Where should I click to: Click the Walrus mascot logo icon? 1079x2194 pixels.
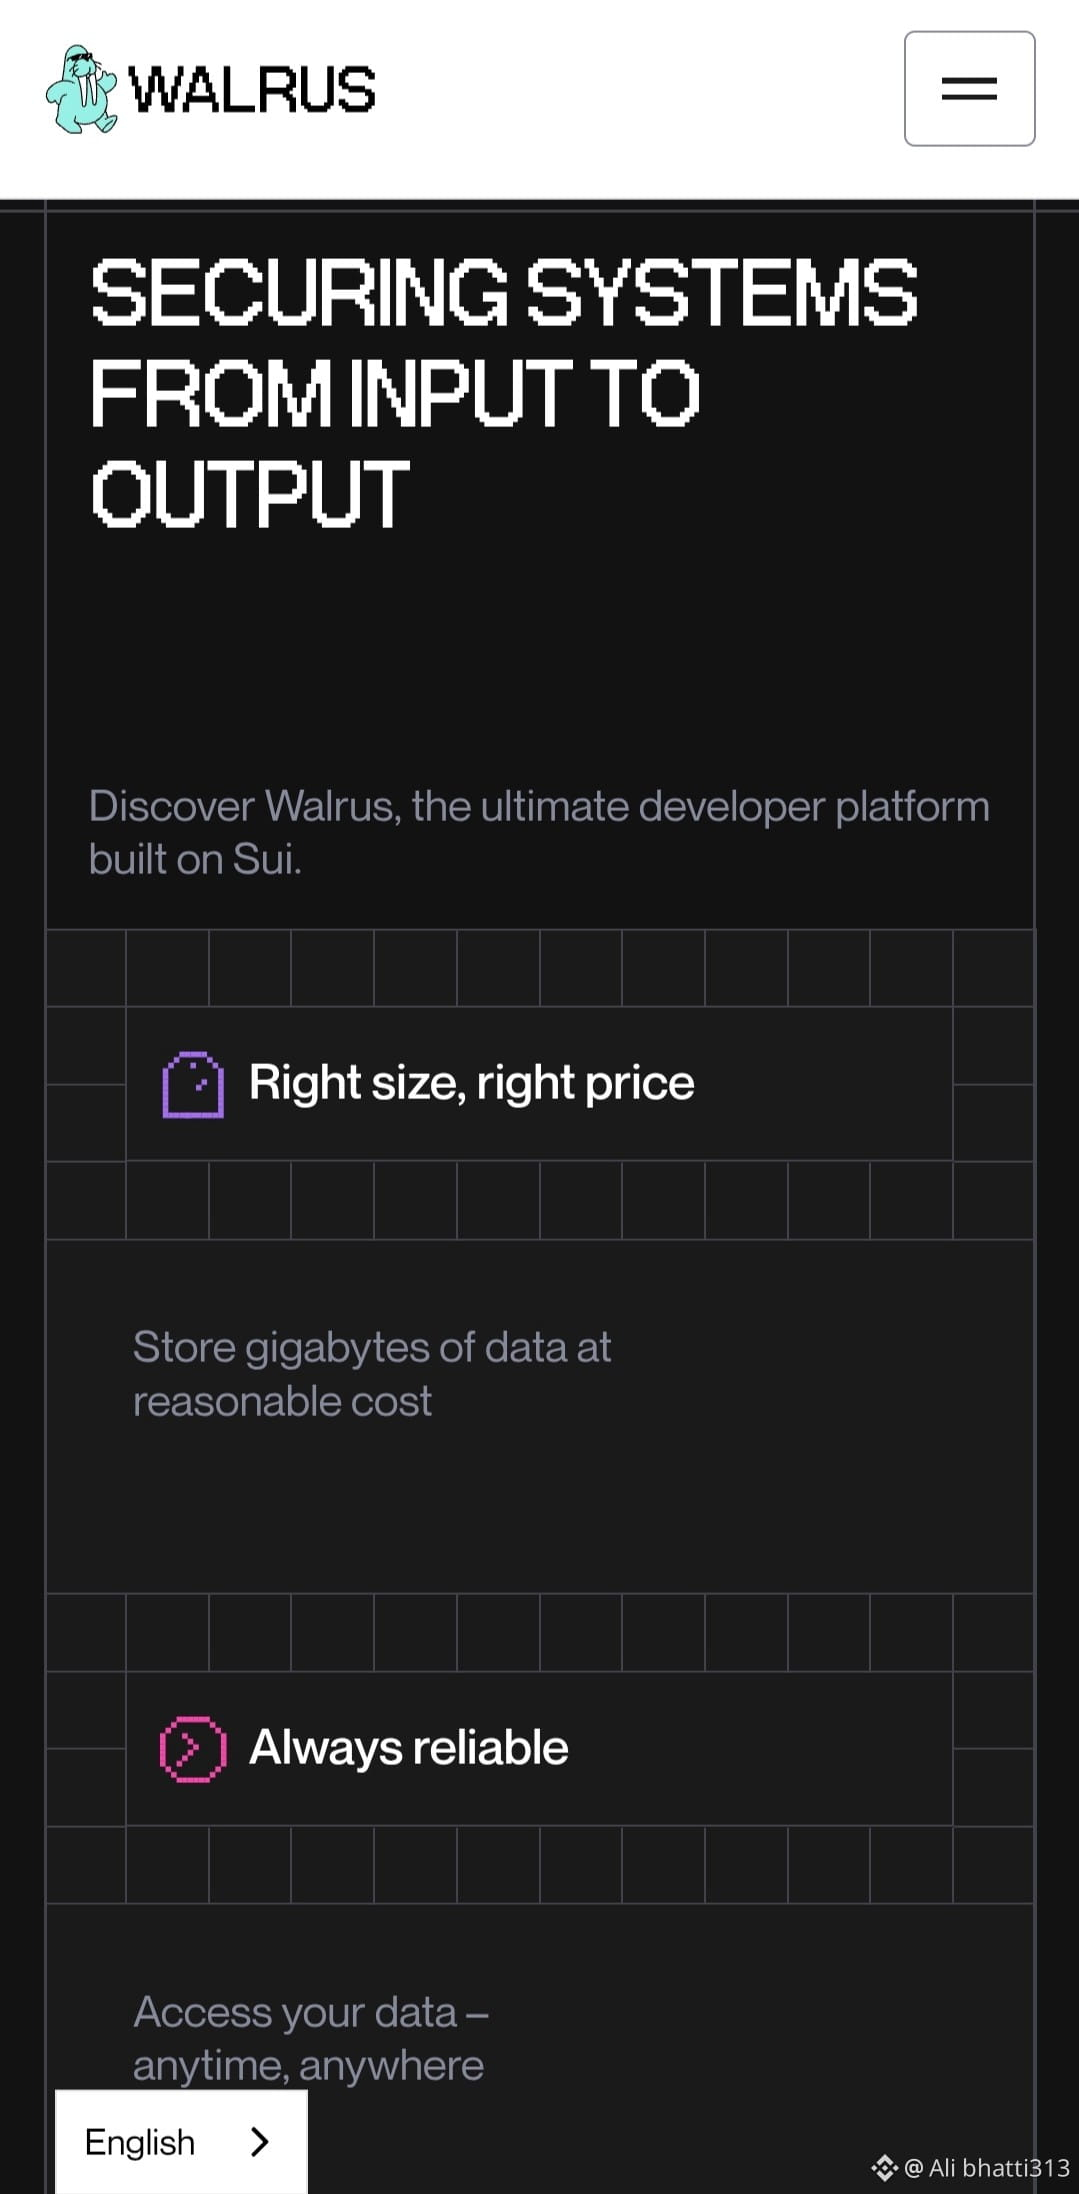82,89
